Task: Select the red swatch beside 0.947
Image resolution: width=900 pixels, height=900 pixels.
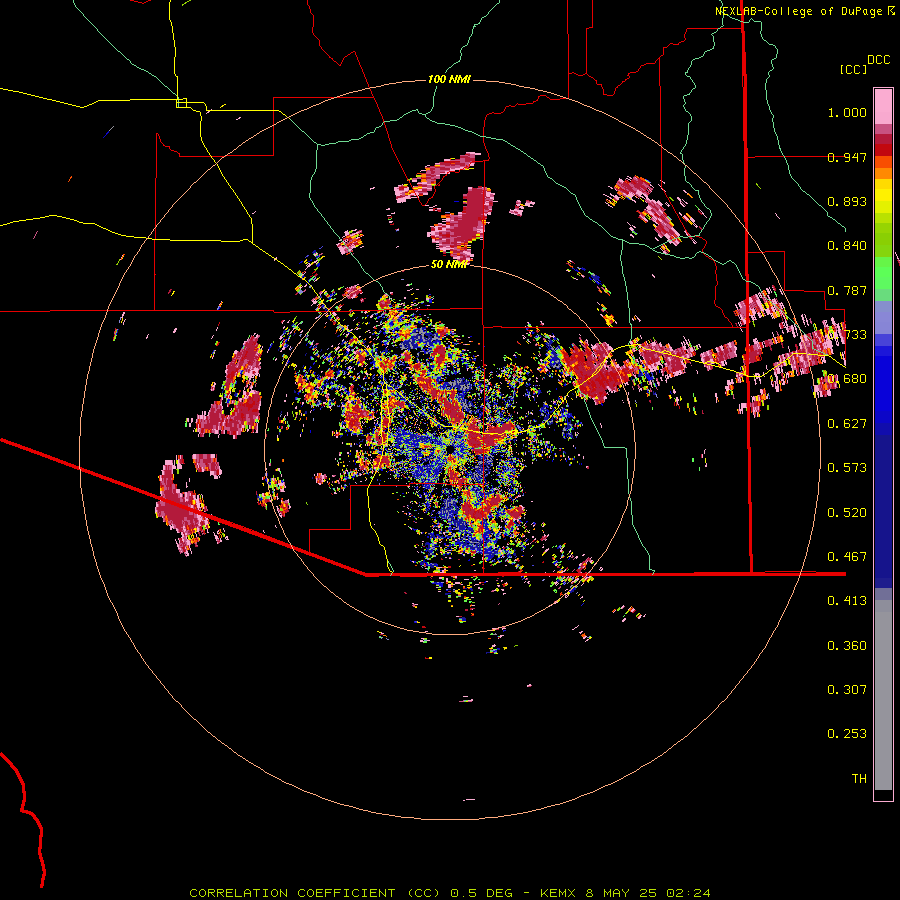Action: click(x=883, y=150)
